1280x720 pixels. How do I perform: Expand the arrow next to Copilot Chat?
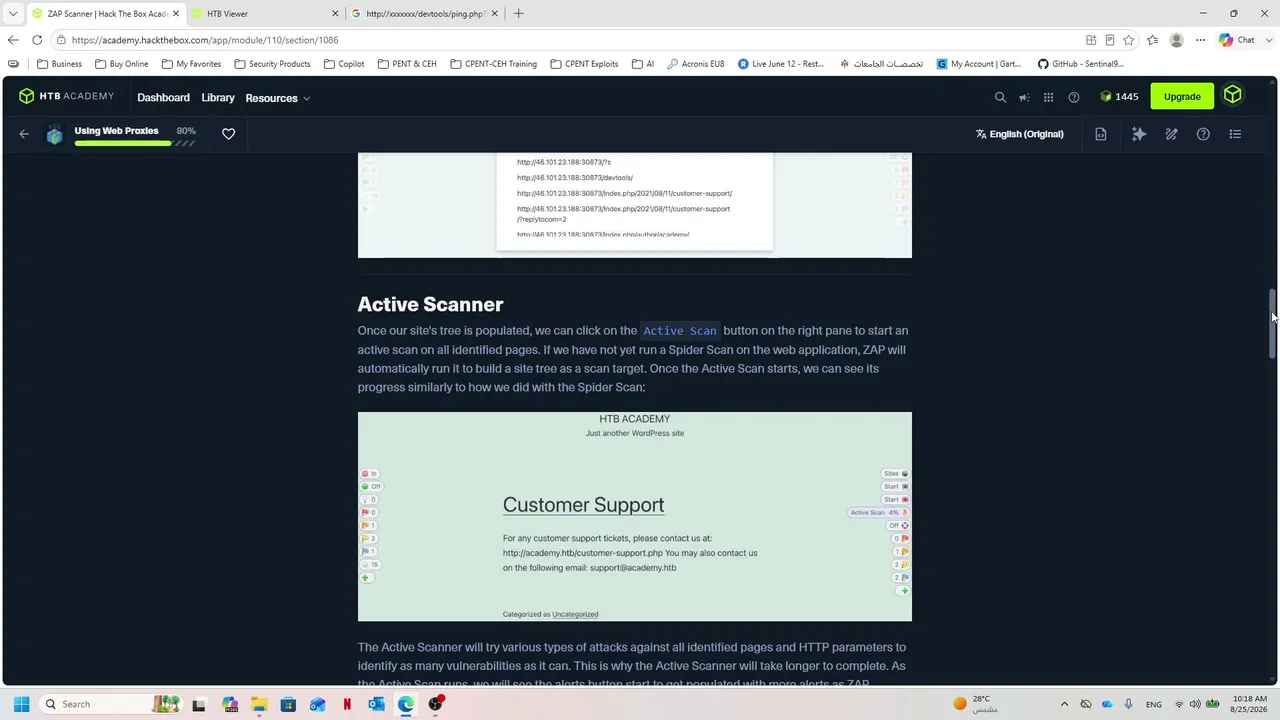[1268, 40]
